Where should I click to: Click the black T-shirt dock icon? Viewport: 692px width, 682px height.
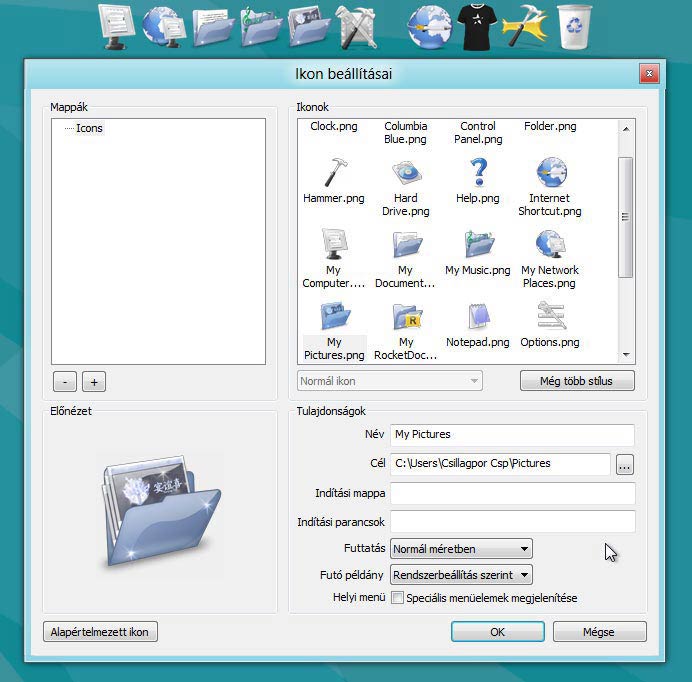pyautogui.click(x=477, y=27)
